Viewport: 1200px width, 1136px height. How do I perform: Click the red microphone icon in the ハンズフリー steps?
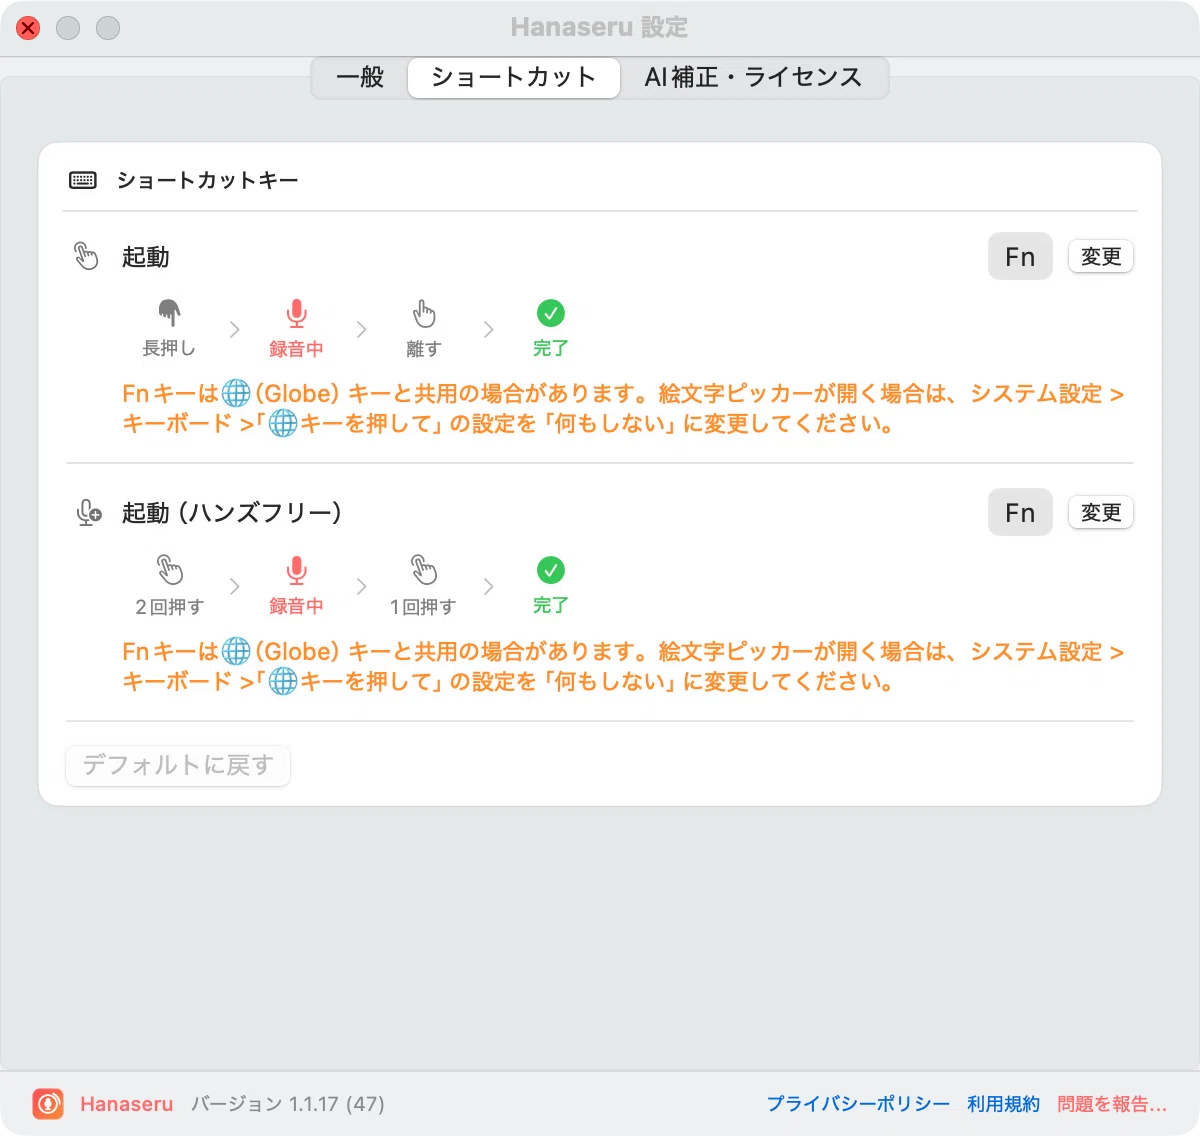296,571
